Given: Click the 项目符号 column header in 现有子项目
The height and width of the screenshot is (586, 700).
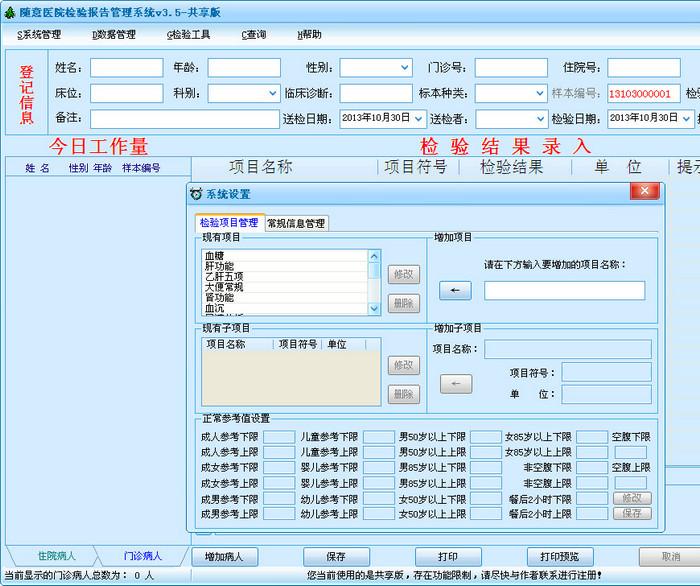Looking at the screenshot, I should point(297,344).
